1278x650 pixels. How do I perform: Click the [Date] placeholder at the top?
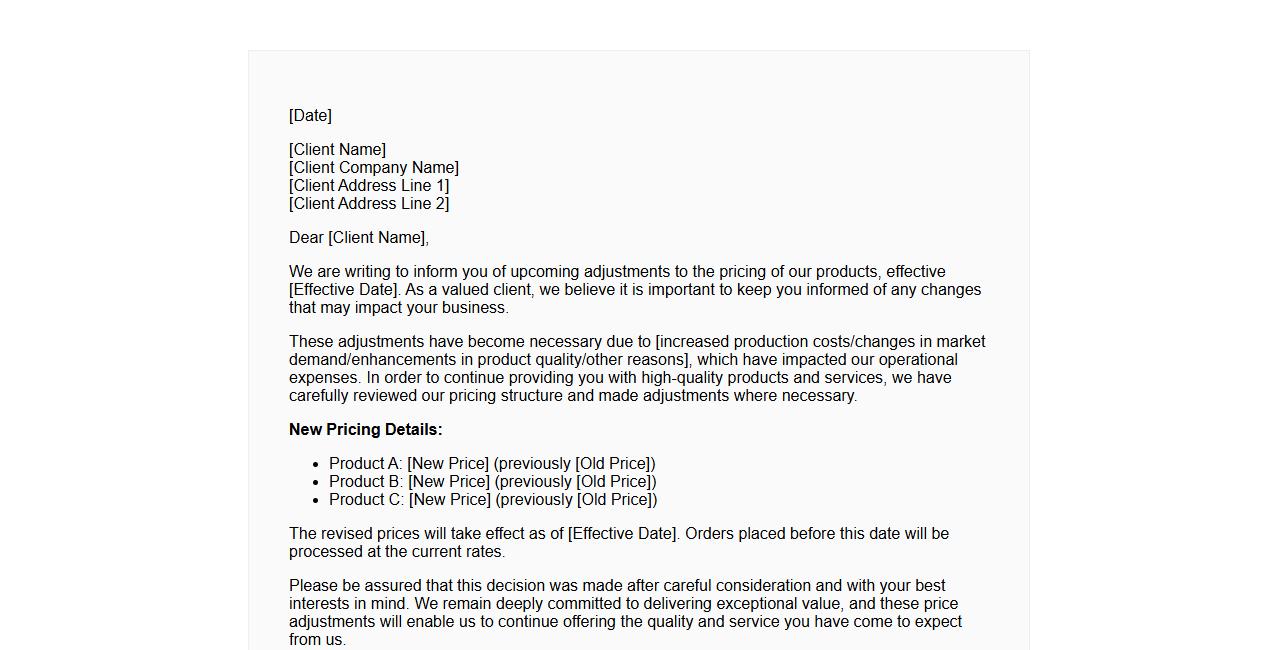tap(310, 116)
